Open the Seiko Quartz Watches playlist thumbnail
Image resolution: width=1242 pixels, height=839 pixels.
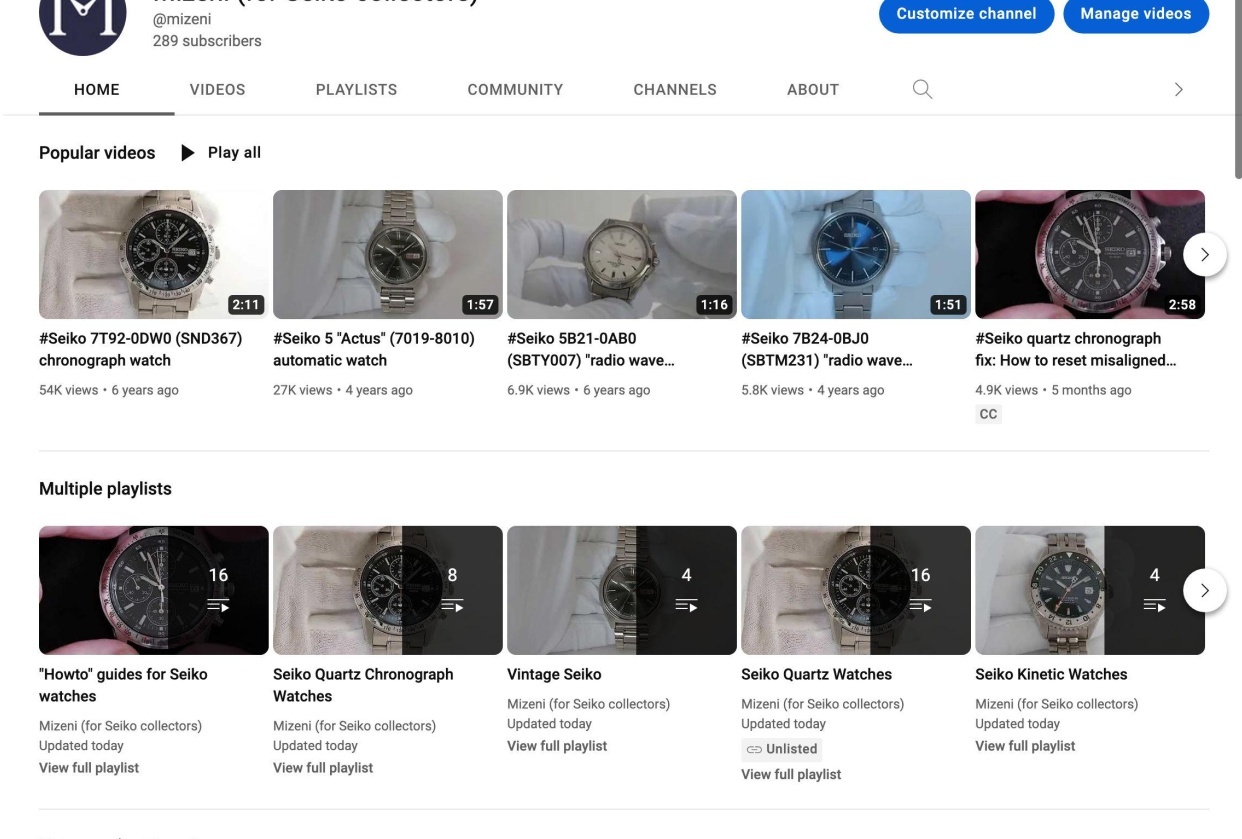point(856,590)
